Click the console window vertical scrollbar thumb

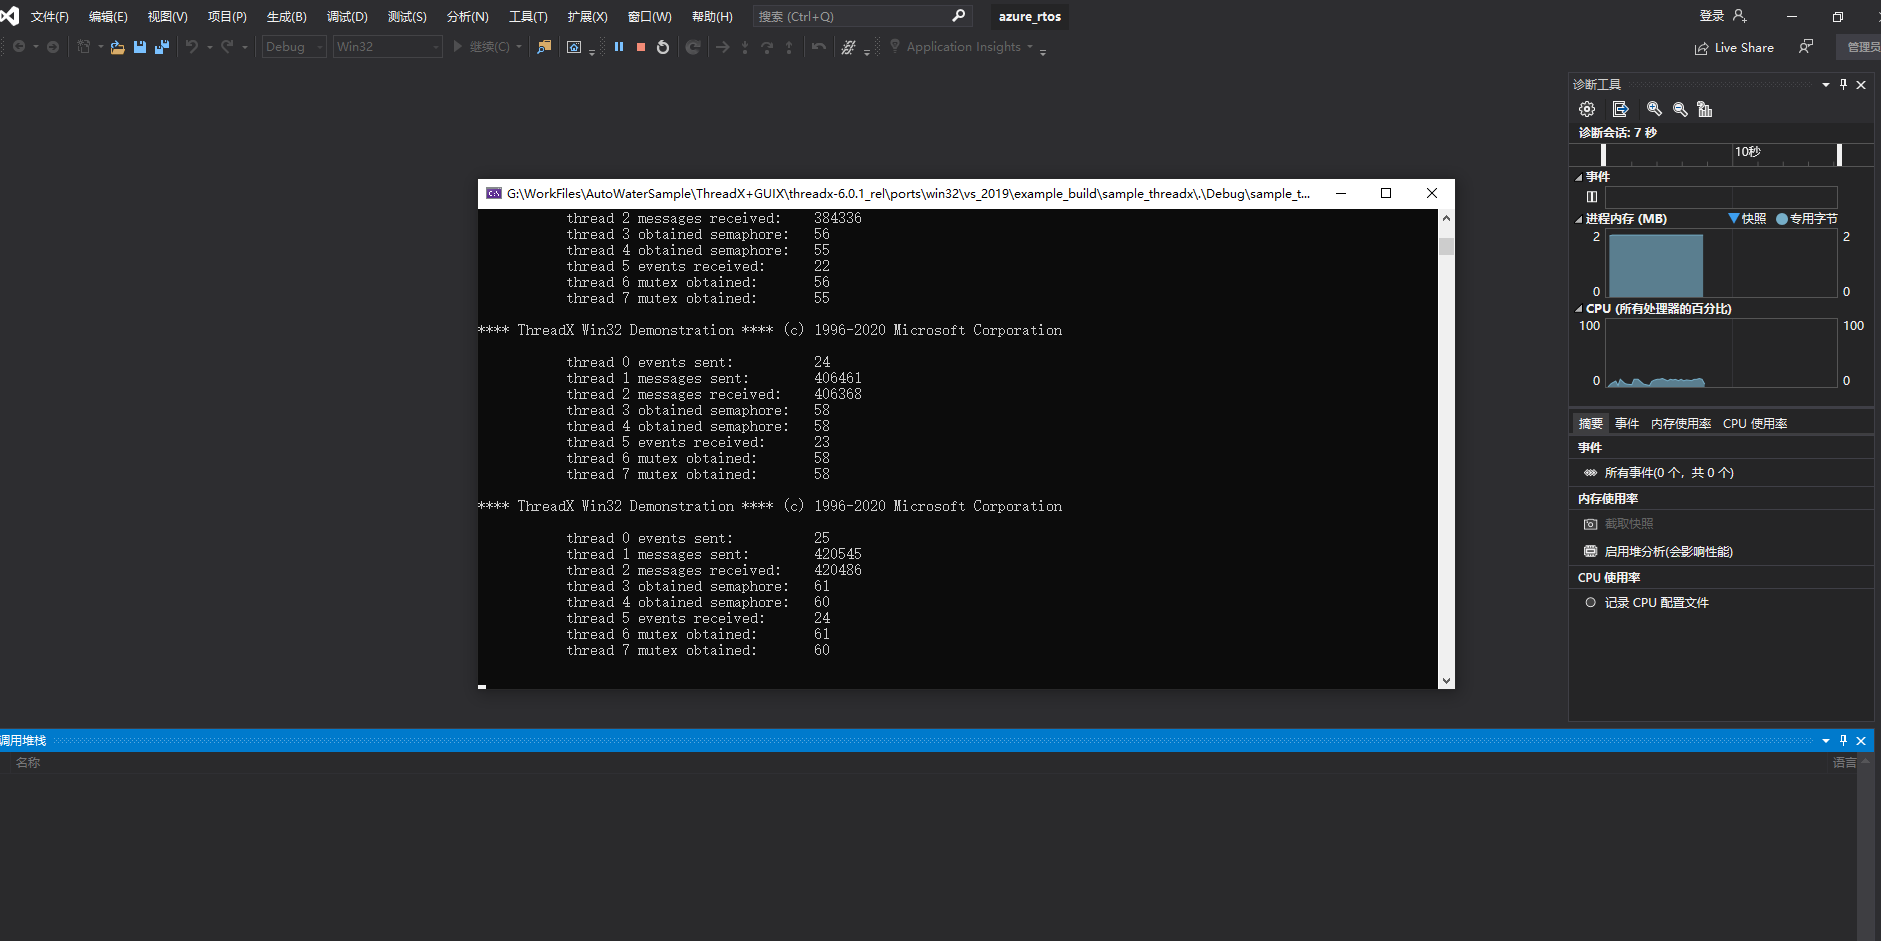coord(1446,246)
